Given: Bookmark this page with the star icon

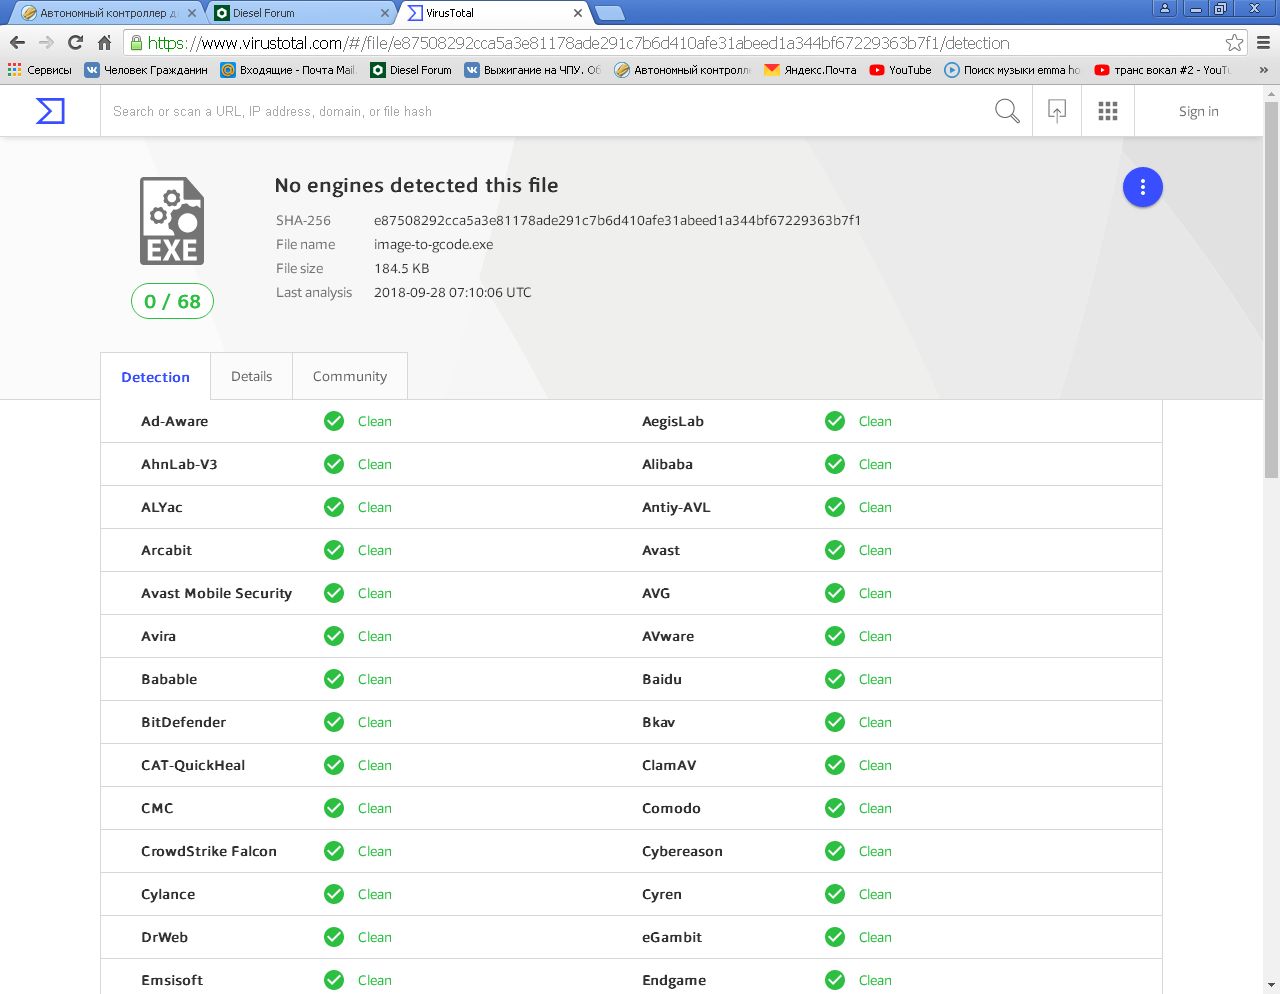Looking at the screenshot, I should point(1235,43).
